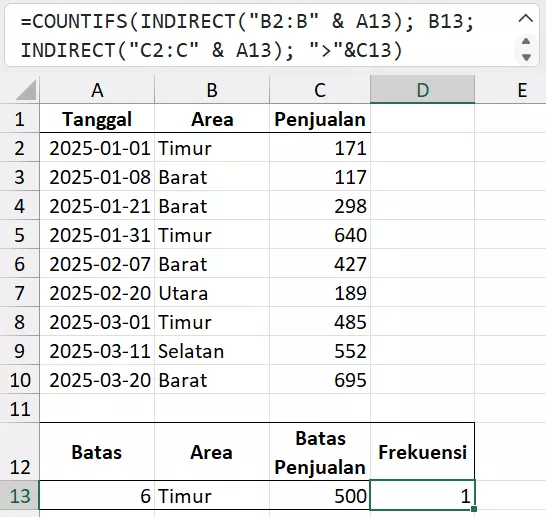Click the sales value 298
The width and height of the screenshot is (546, 518).
pyautogui.click(x=320, y=206)
